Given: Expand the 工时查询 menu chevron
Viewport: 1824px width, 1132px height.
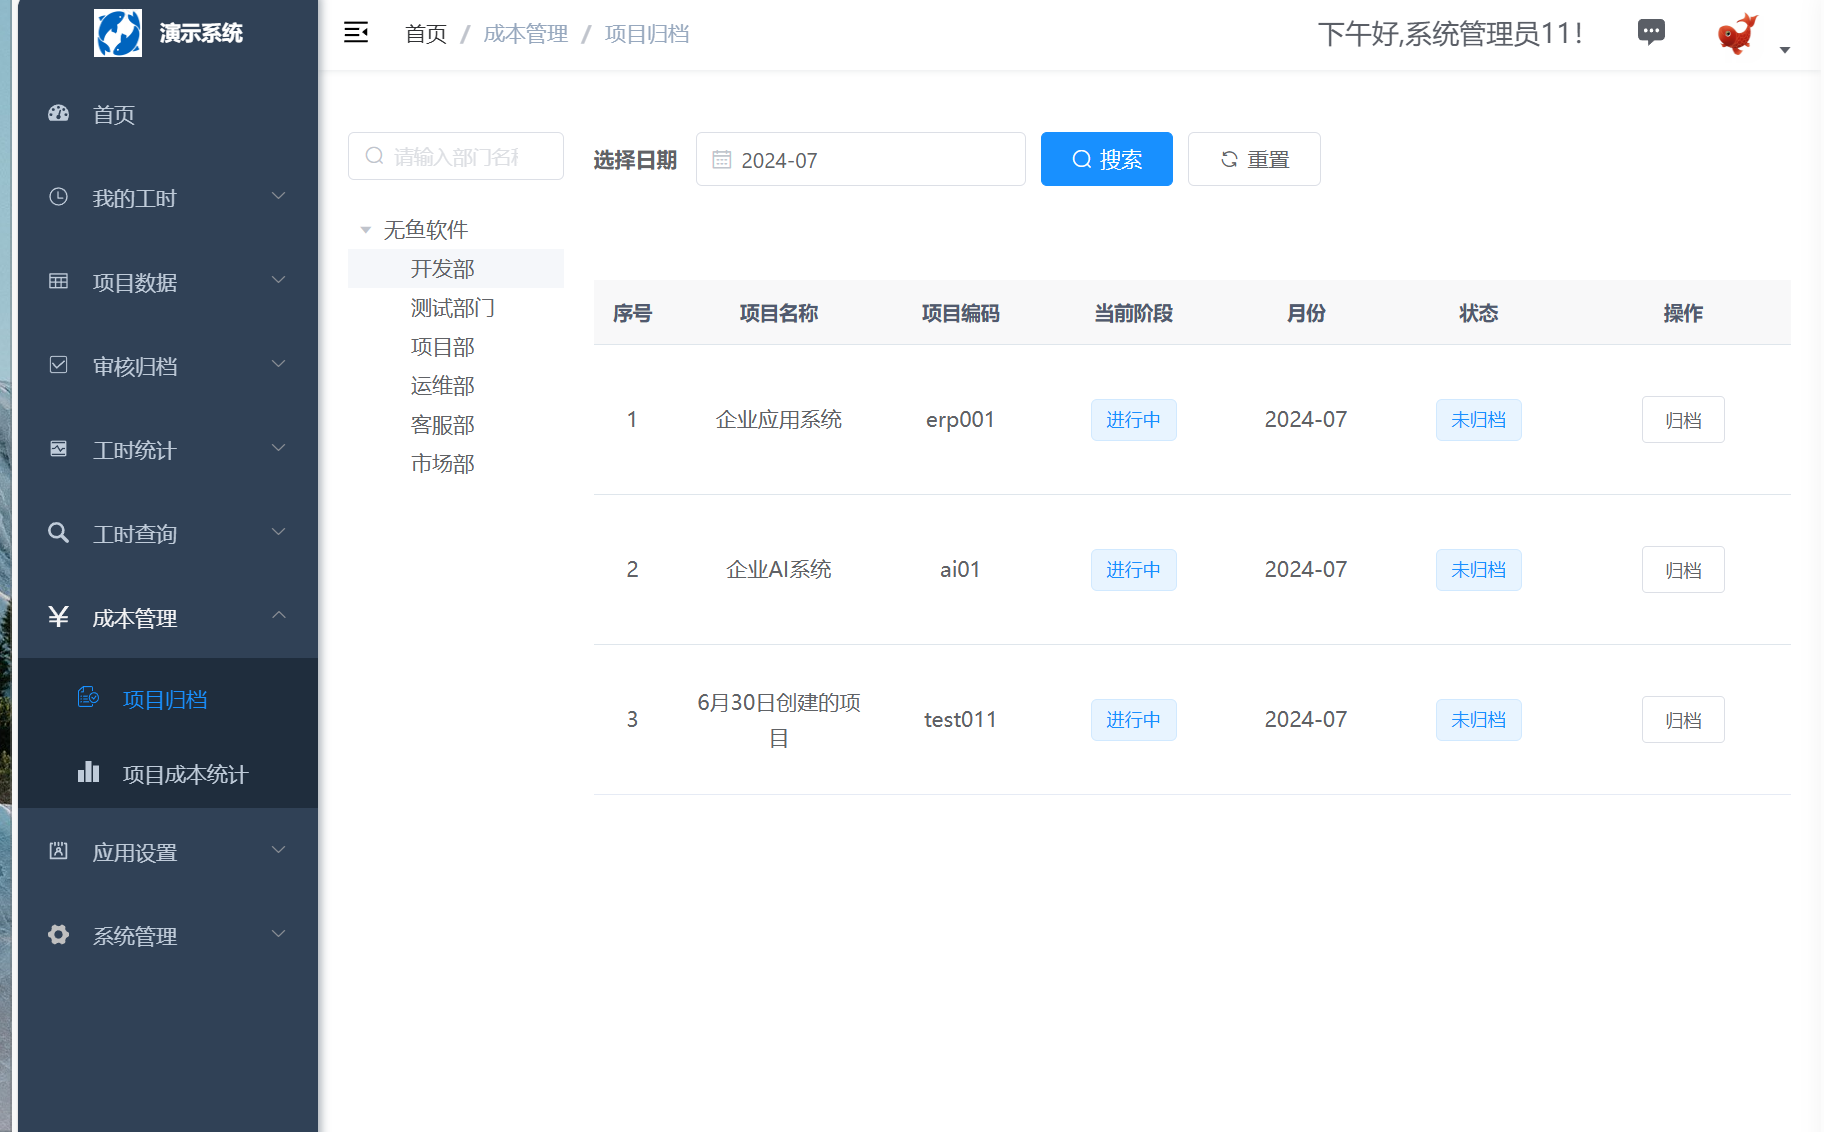Looking at the screenshot, I should coord(279,532).
